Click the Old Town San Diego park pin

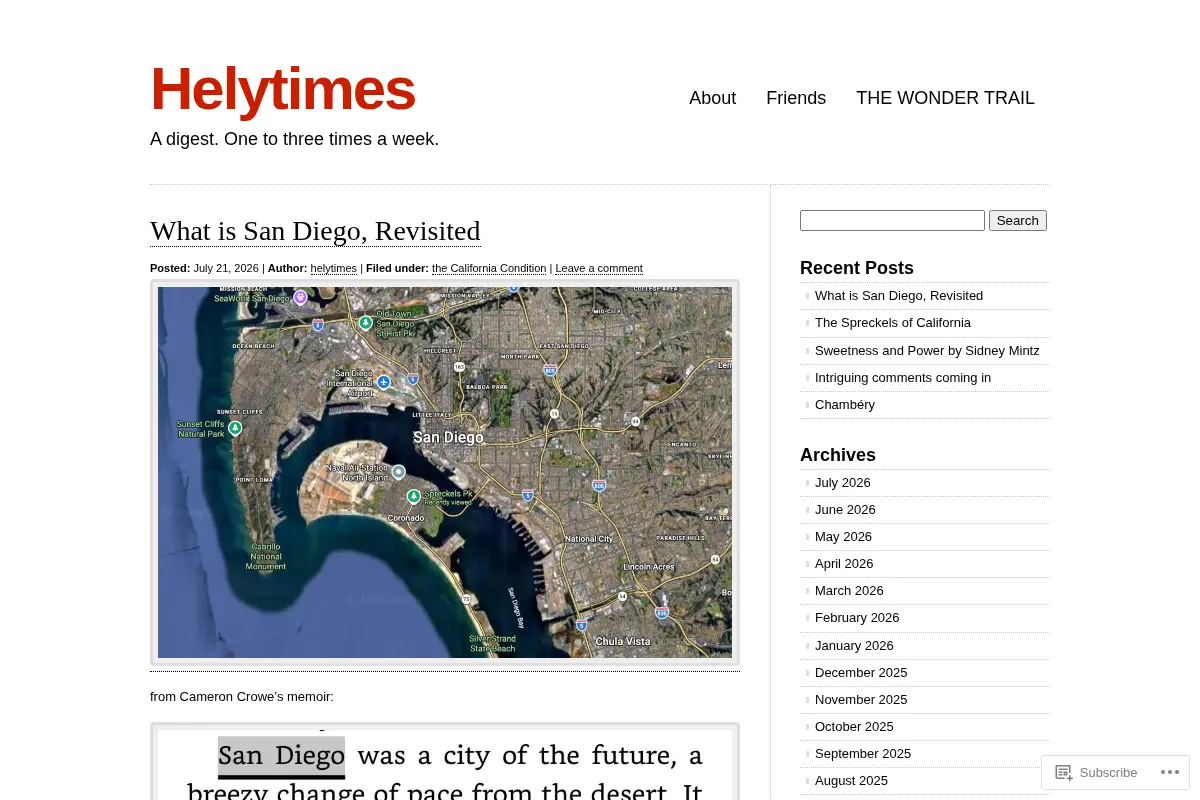click(366, 322)
